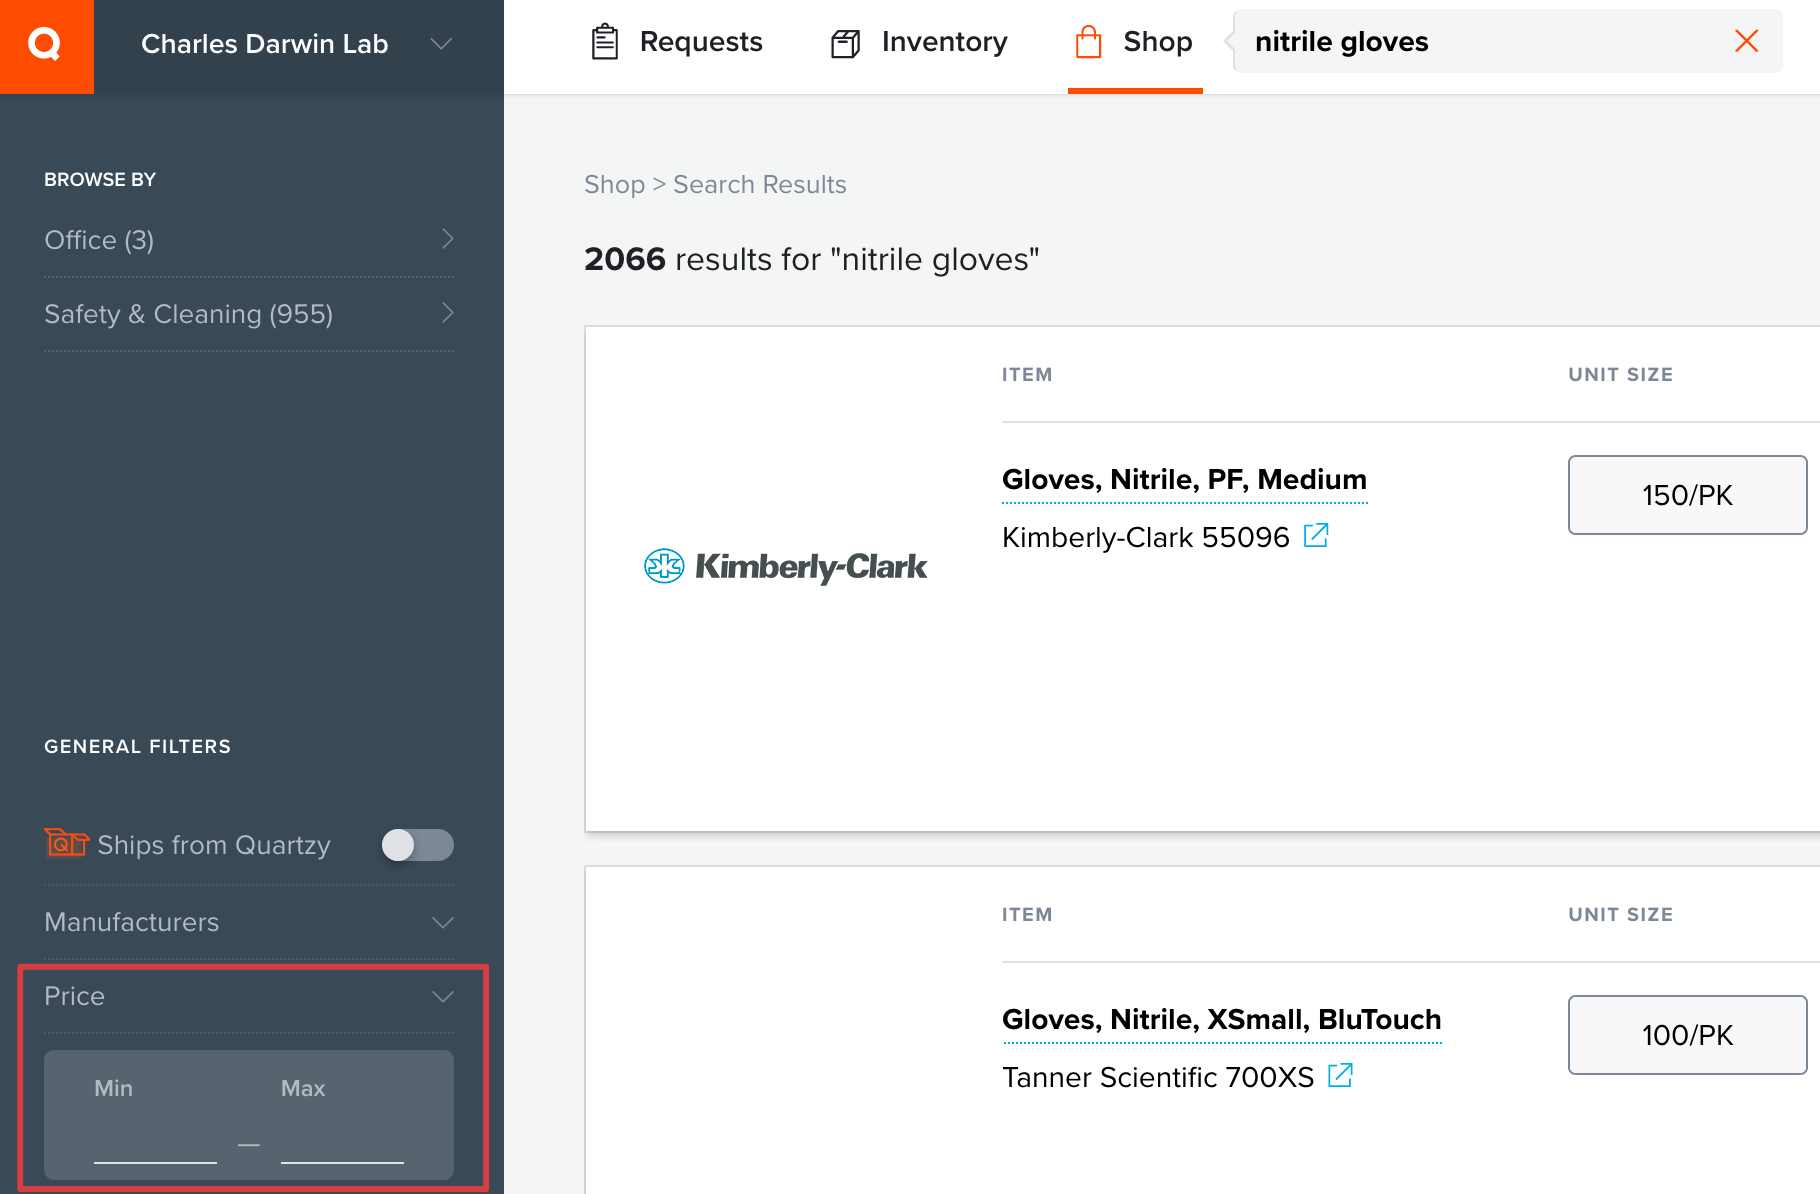Click the 2066 results heading text
This screenshot has width=1820, height=1194.
pyautogui.click(x=811, y=260)
